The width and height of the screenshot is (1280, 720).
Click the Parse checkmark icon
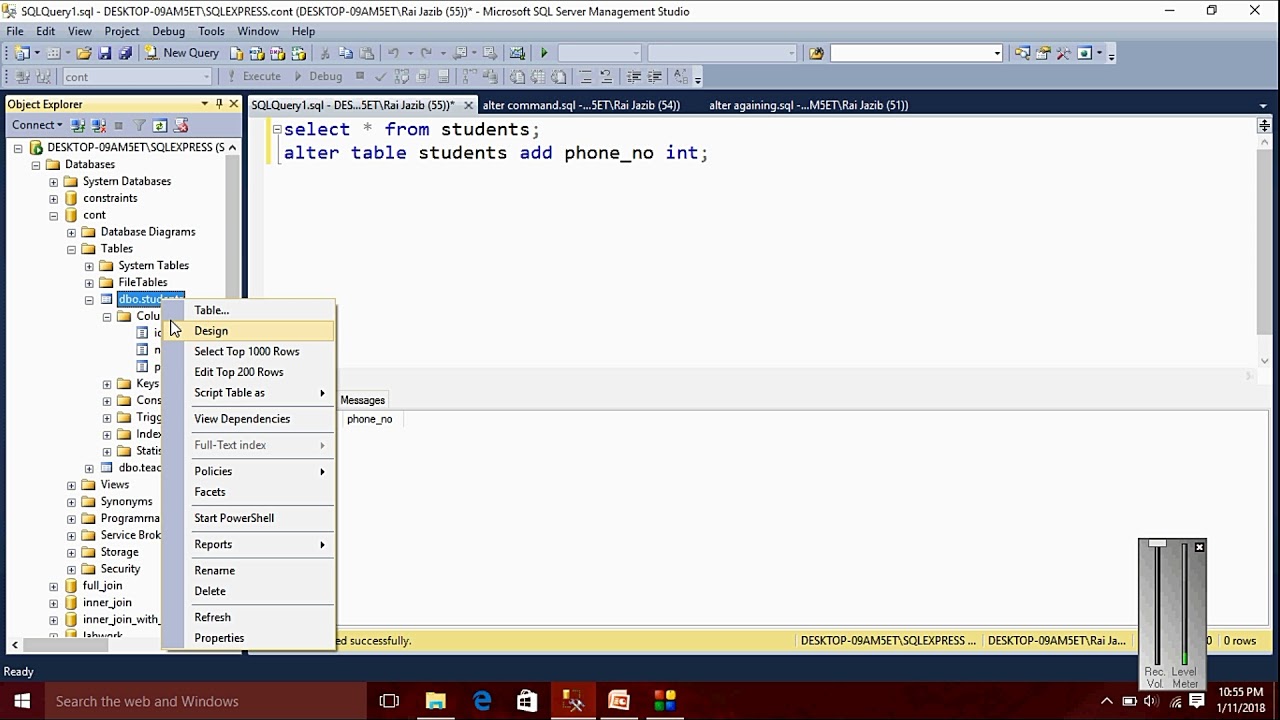[381, 76]
